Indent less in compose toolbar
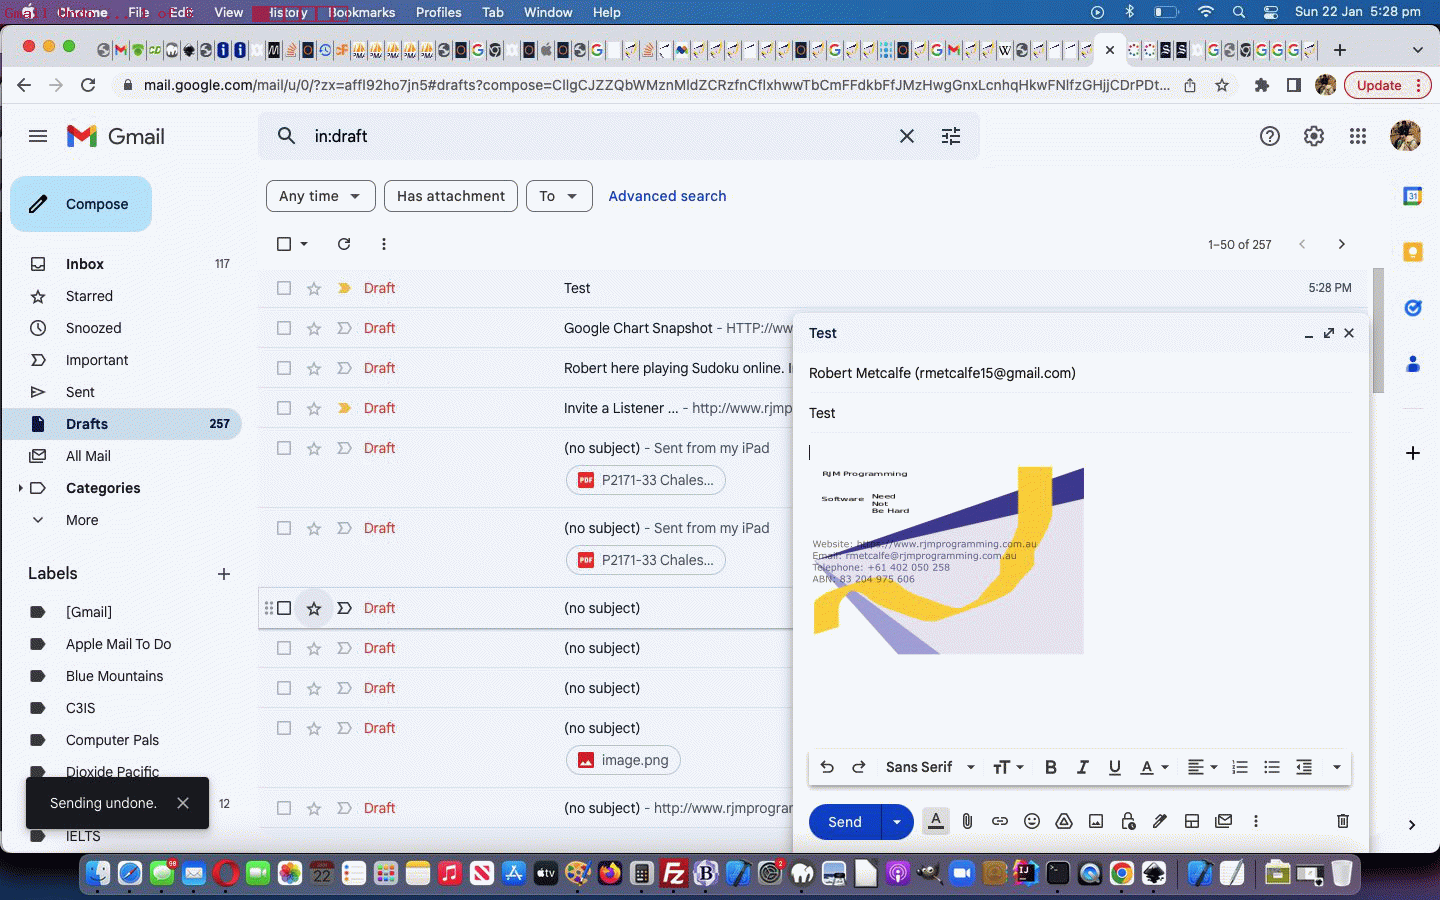This screenshot has height=900, width=1440. (x=1304, y=767)
